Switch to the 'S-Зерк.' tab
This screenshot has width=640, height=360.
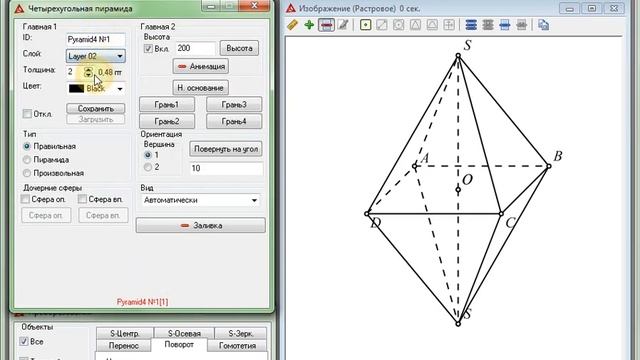click(x=240, y=333)
